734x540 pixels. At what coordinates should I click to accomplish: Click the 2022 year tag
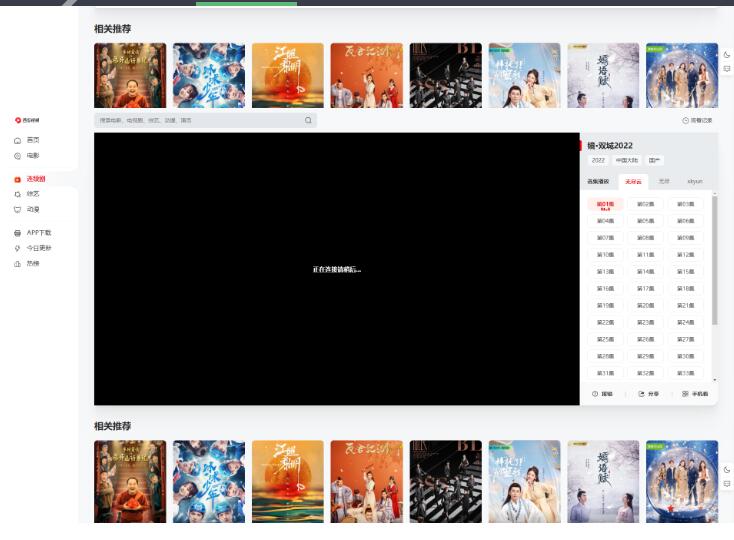(598, 160)
